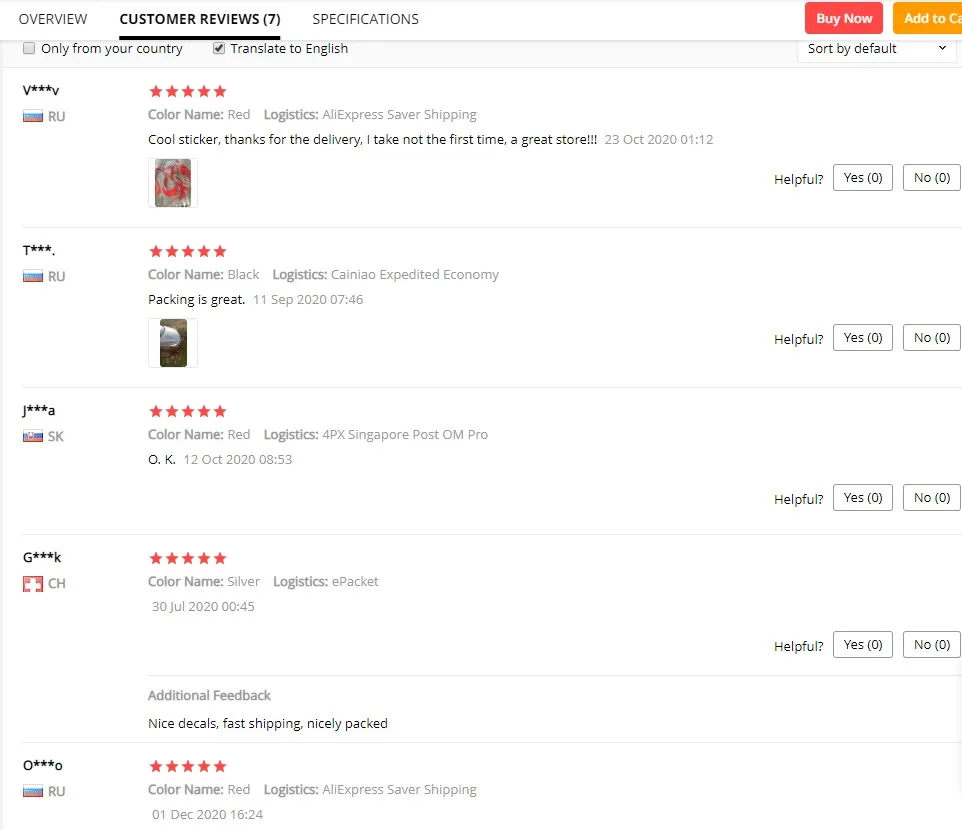This screenshot has height=830, width=962.
Task: Click the star rating on J***a's review
Action: click(188, 411)
